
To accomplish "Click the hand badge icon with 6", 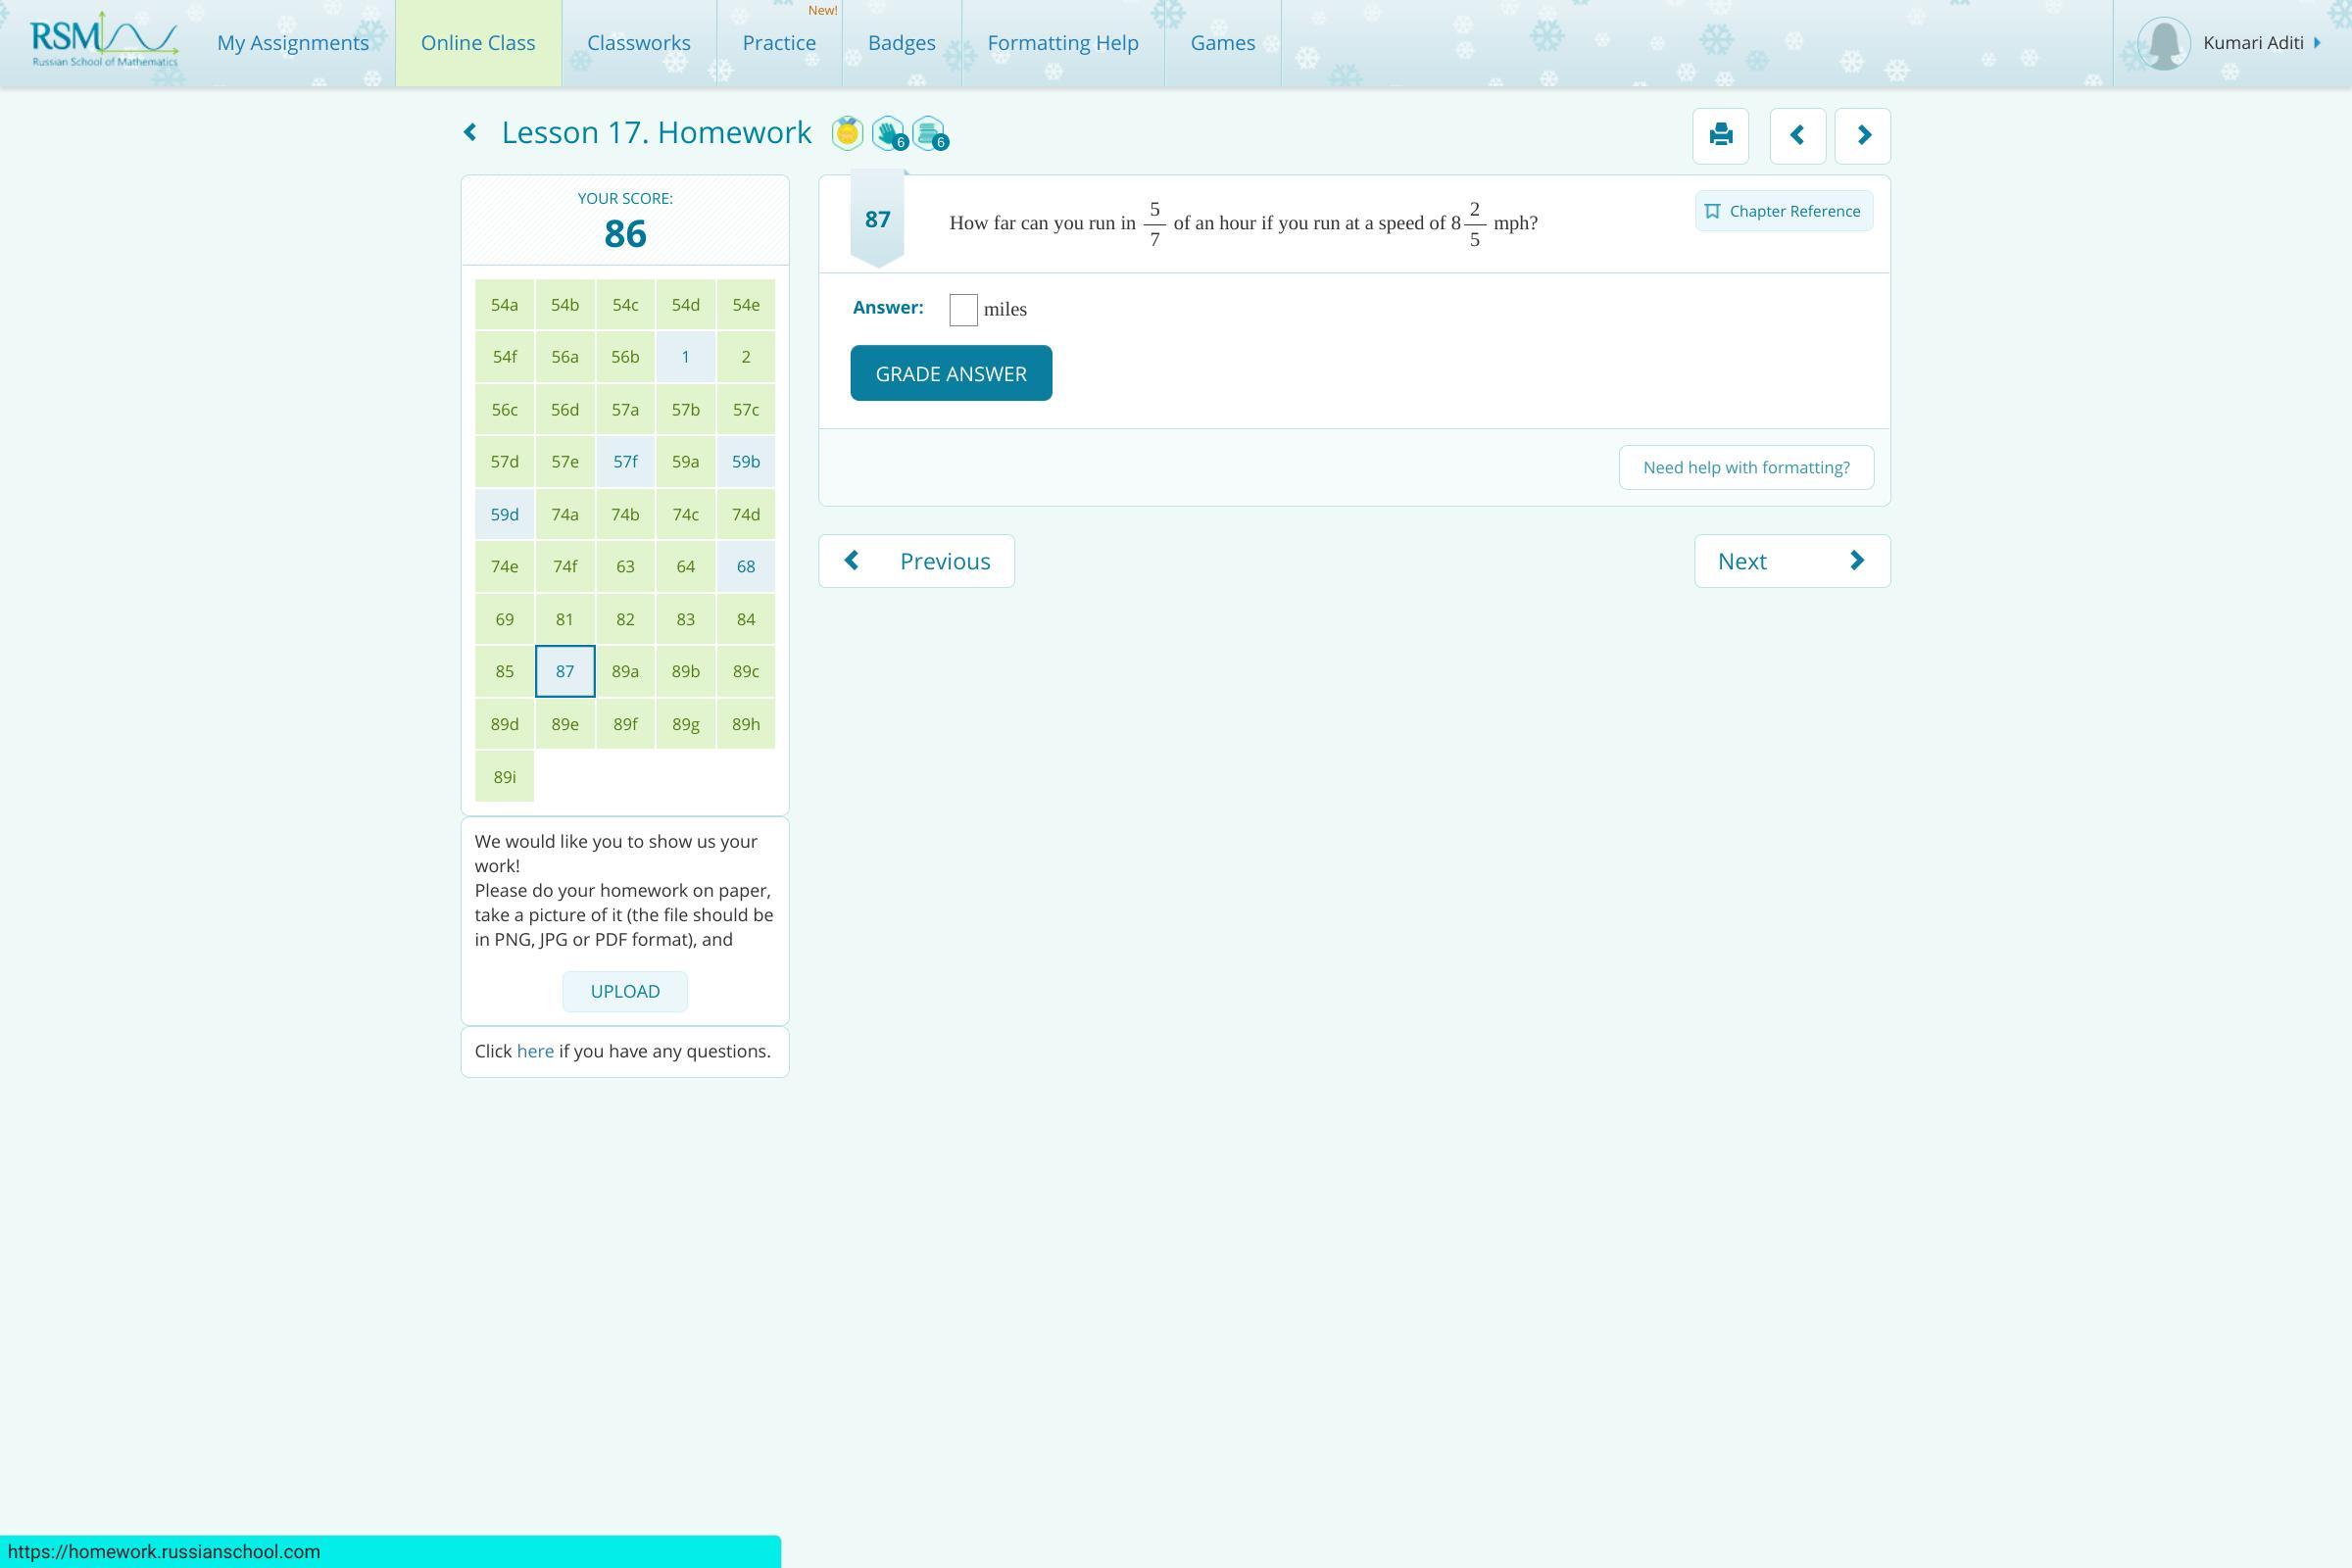I will pyautogui.click(x=888, y=133).
